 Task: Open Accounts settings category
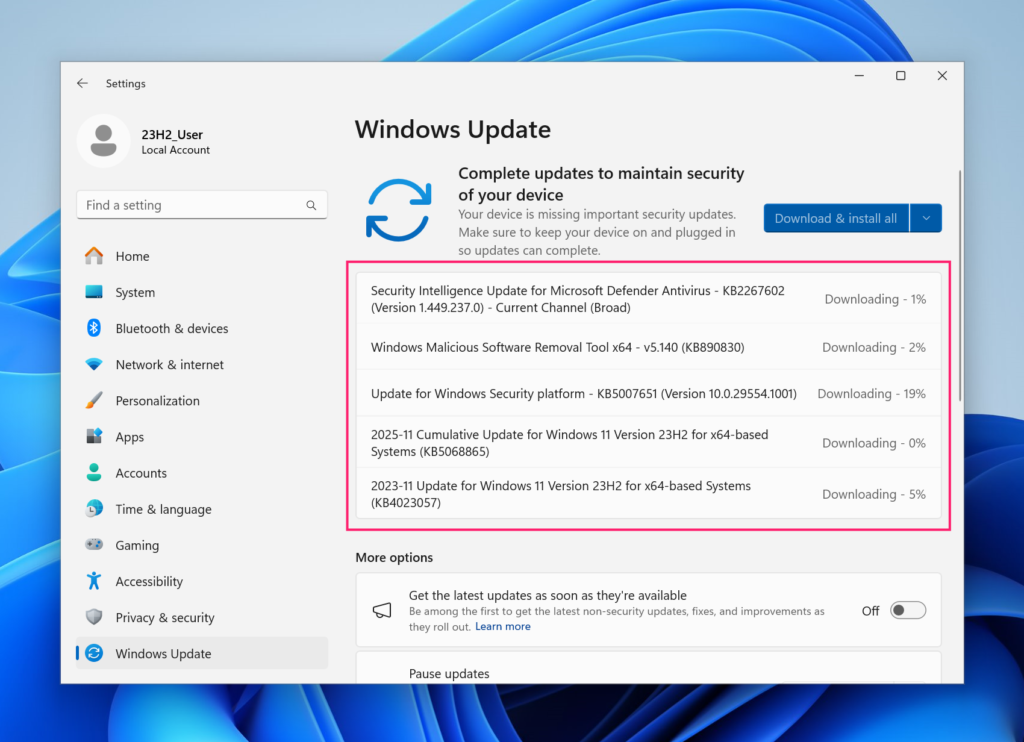[x=202, y=472]
